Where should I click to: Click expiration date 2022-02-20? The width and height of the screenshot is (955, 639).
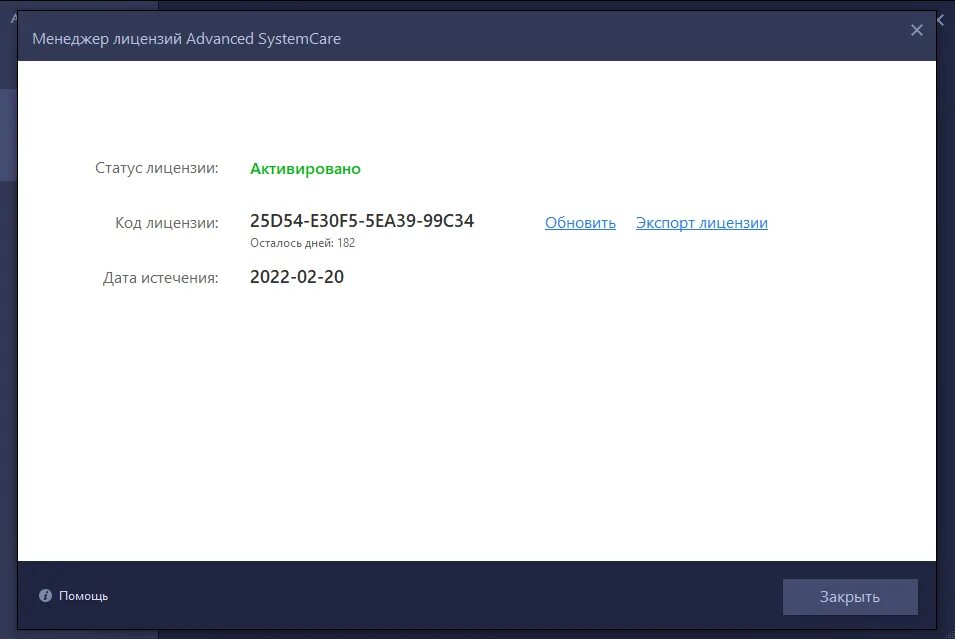coord(297,277)
